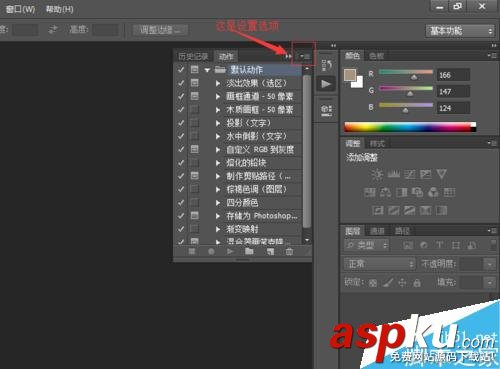Switch to the 色板 swatches tab
500x369 pixels.
pos(377,56)
